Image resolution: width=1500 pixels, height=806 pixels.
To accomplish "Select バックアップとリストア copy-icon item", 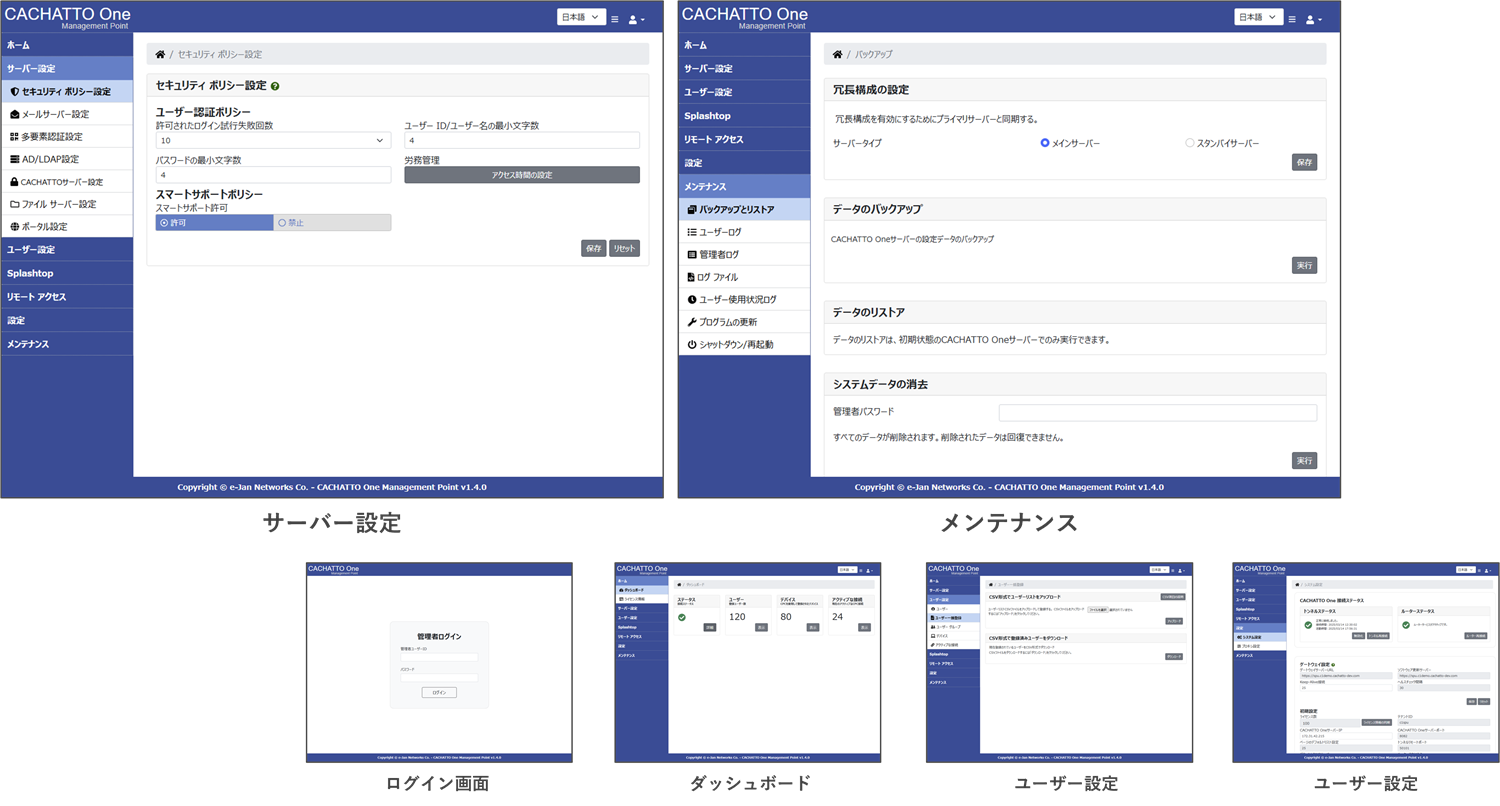I will tap(744, 210).
